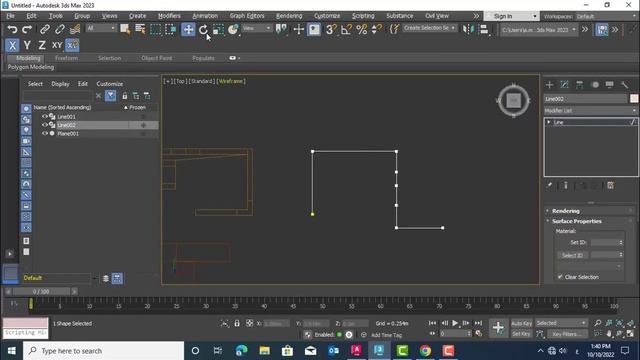Open the Graph Editors menu
The height and width of the screenshot is (360, 640).
247,16
